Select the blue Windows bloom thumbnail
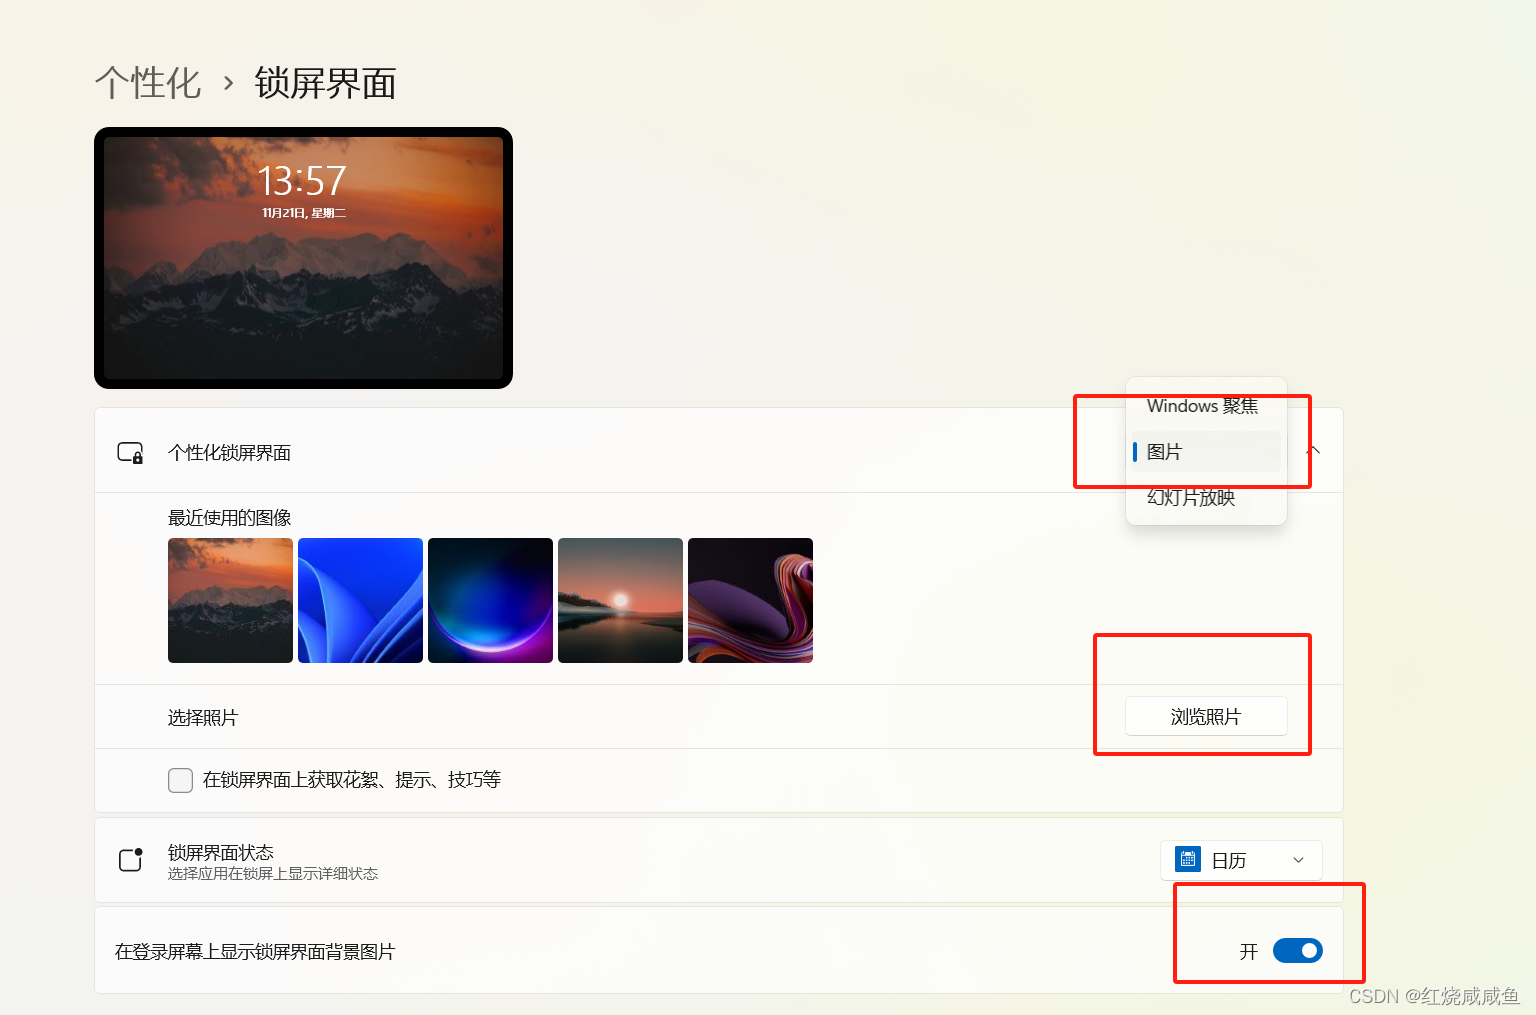 click(x=360, y=600)
